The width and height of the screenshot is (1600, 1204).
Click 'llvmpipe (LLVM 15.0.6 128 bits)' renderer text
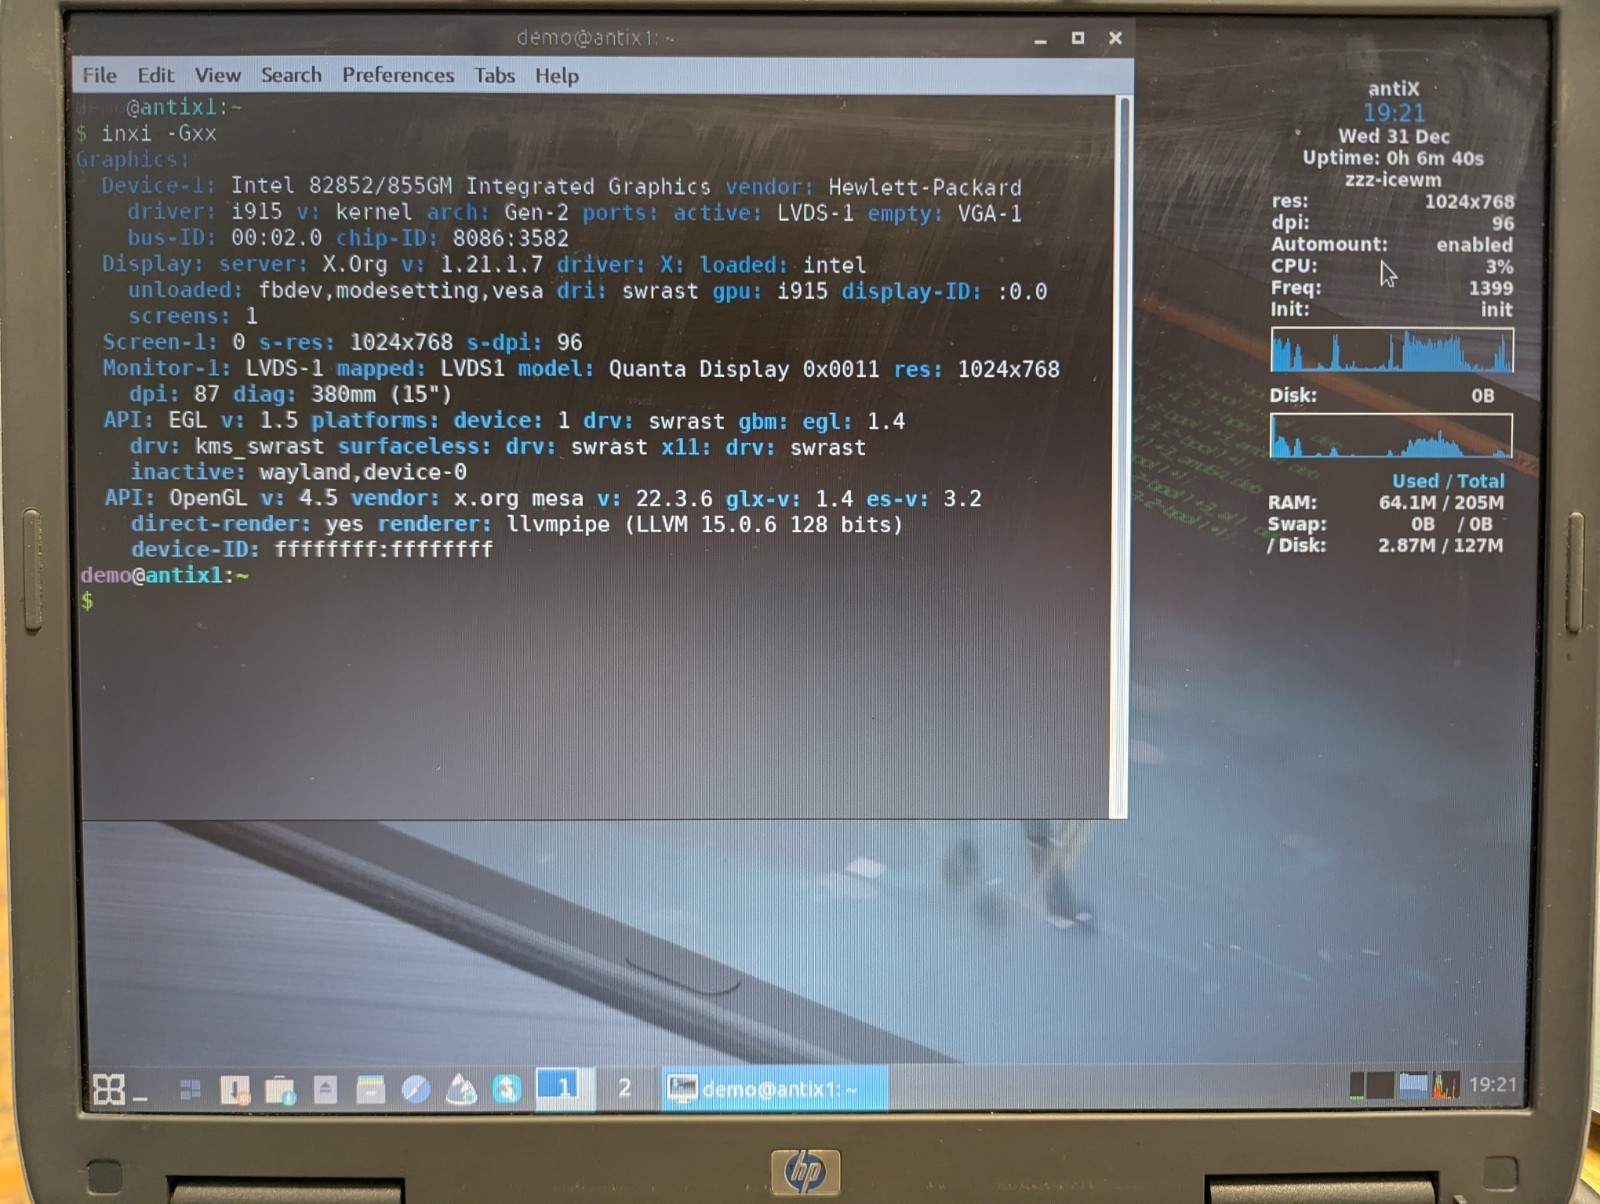tap(704, 524)
